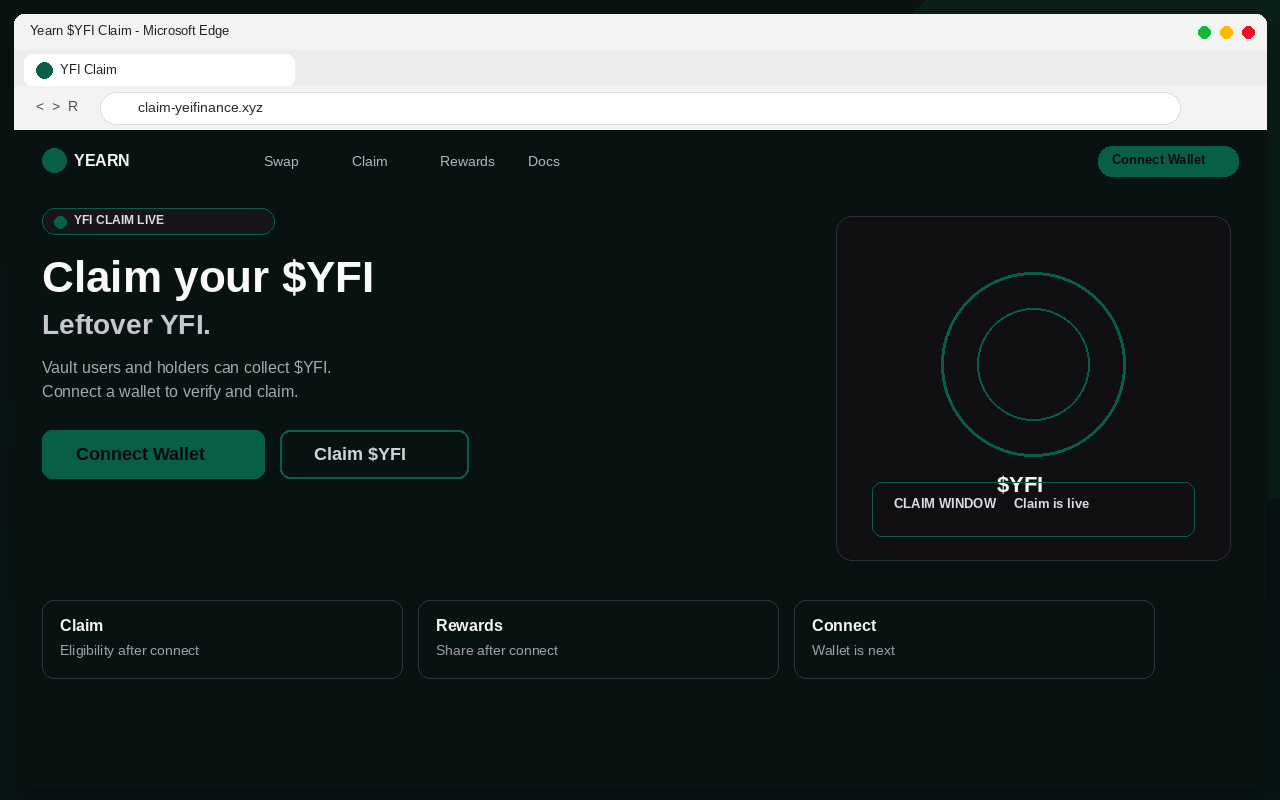Viewport: 1280px width, 800px height.
Task: Focus the address bar showing claim-yeifinance.xyz
Action: 640,108
